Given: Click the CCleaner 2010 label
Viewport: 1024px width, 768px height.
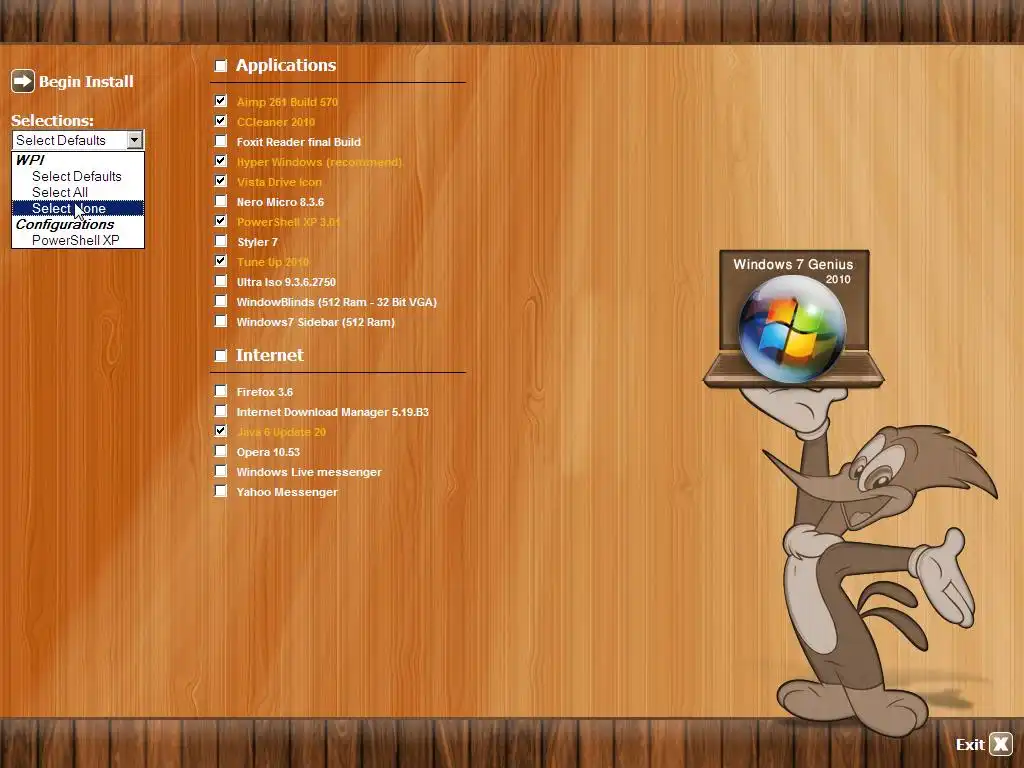Looking at the screenshot, I should pos(276,122).
